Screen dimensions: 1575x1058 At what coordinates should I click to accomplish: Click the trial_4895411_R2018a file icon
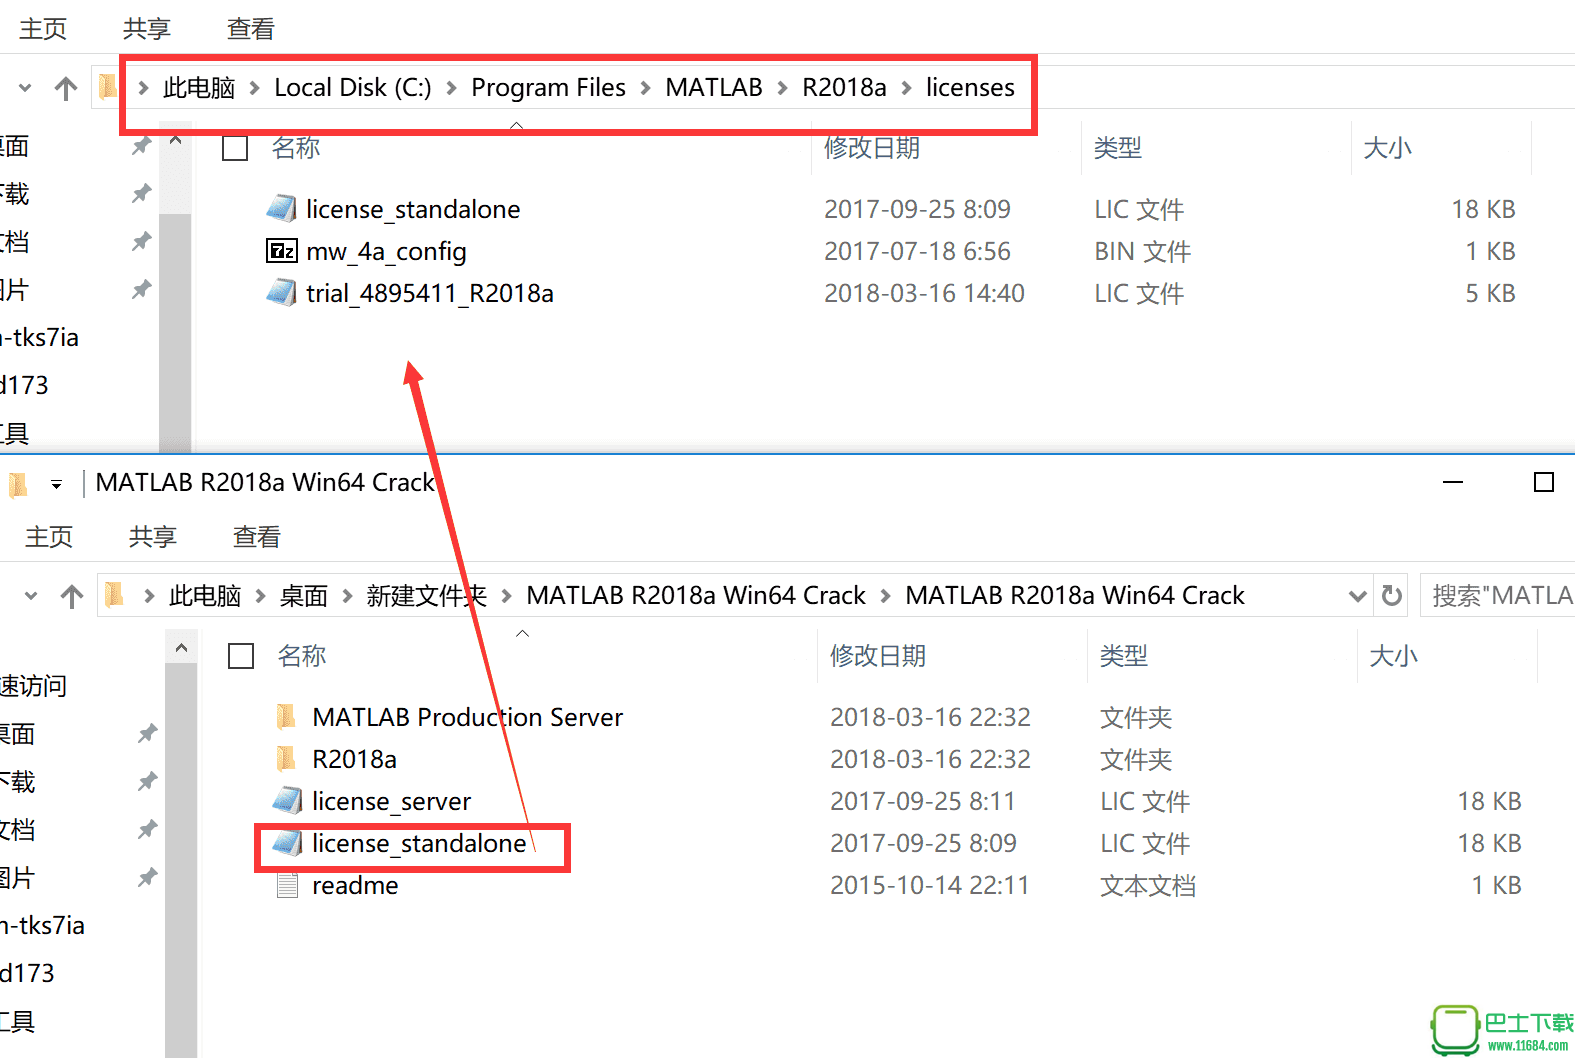pyautogui.click(x=281, y=293)
